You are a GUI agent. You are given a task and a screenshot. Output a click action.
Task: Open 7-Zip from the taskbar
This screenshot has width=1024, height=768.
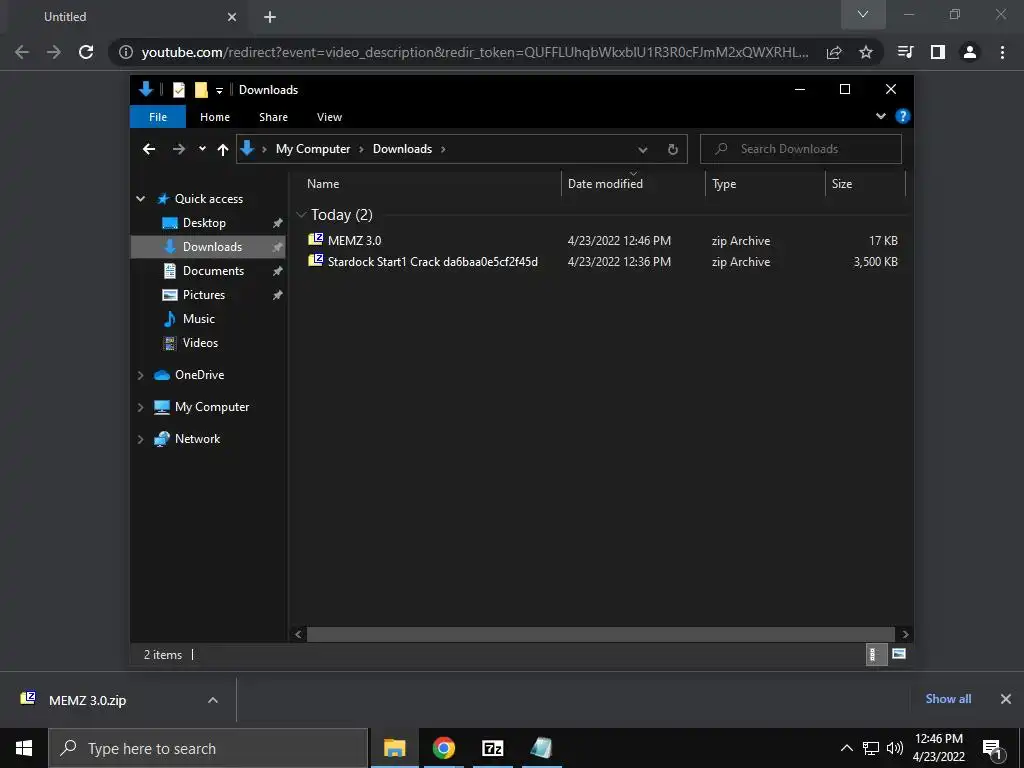pos(492,748)
